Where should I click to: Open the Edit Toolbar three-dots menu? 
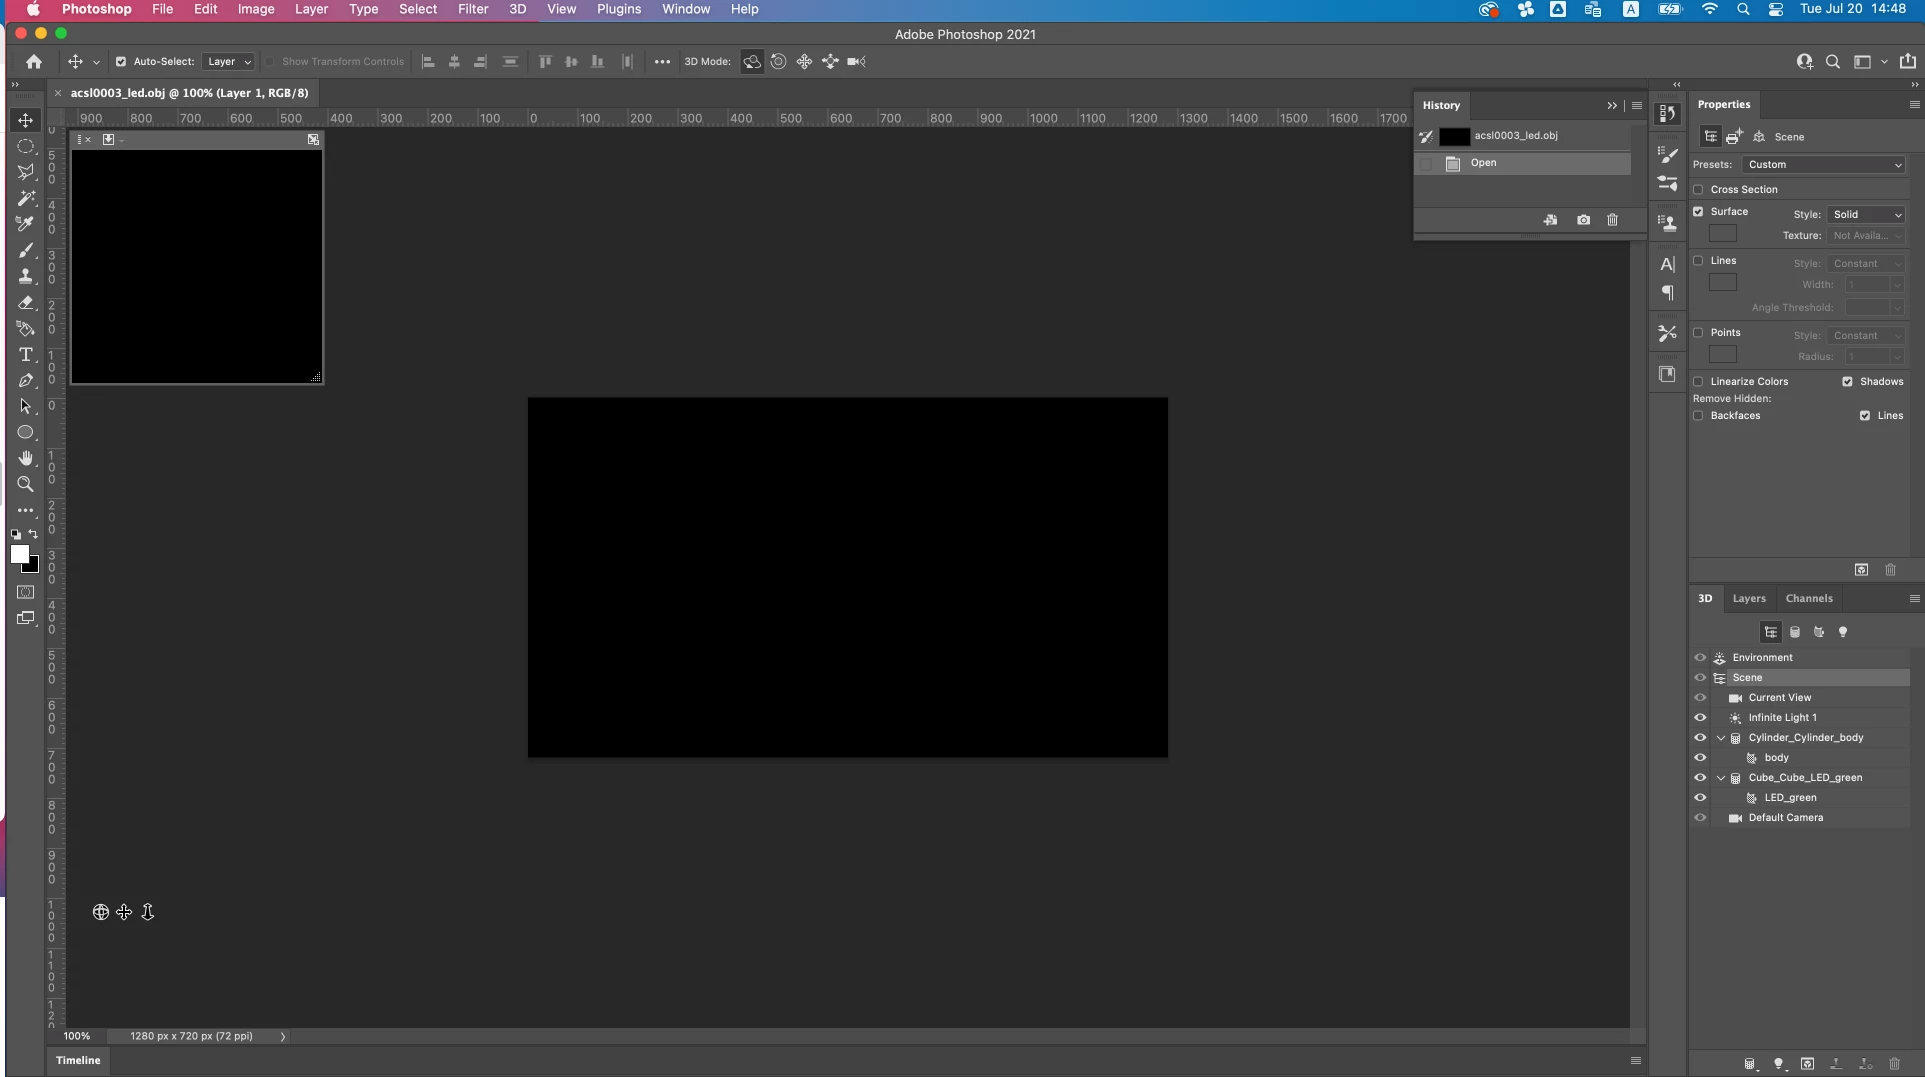25,510
